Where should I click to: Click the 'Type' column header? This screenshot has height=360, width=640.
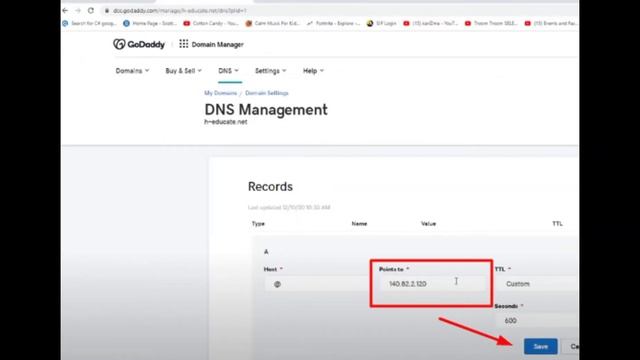(258, 224)
